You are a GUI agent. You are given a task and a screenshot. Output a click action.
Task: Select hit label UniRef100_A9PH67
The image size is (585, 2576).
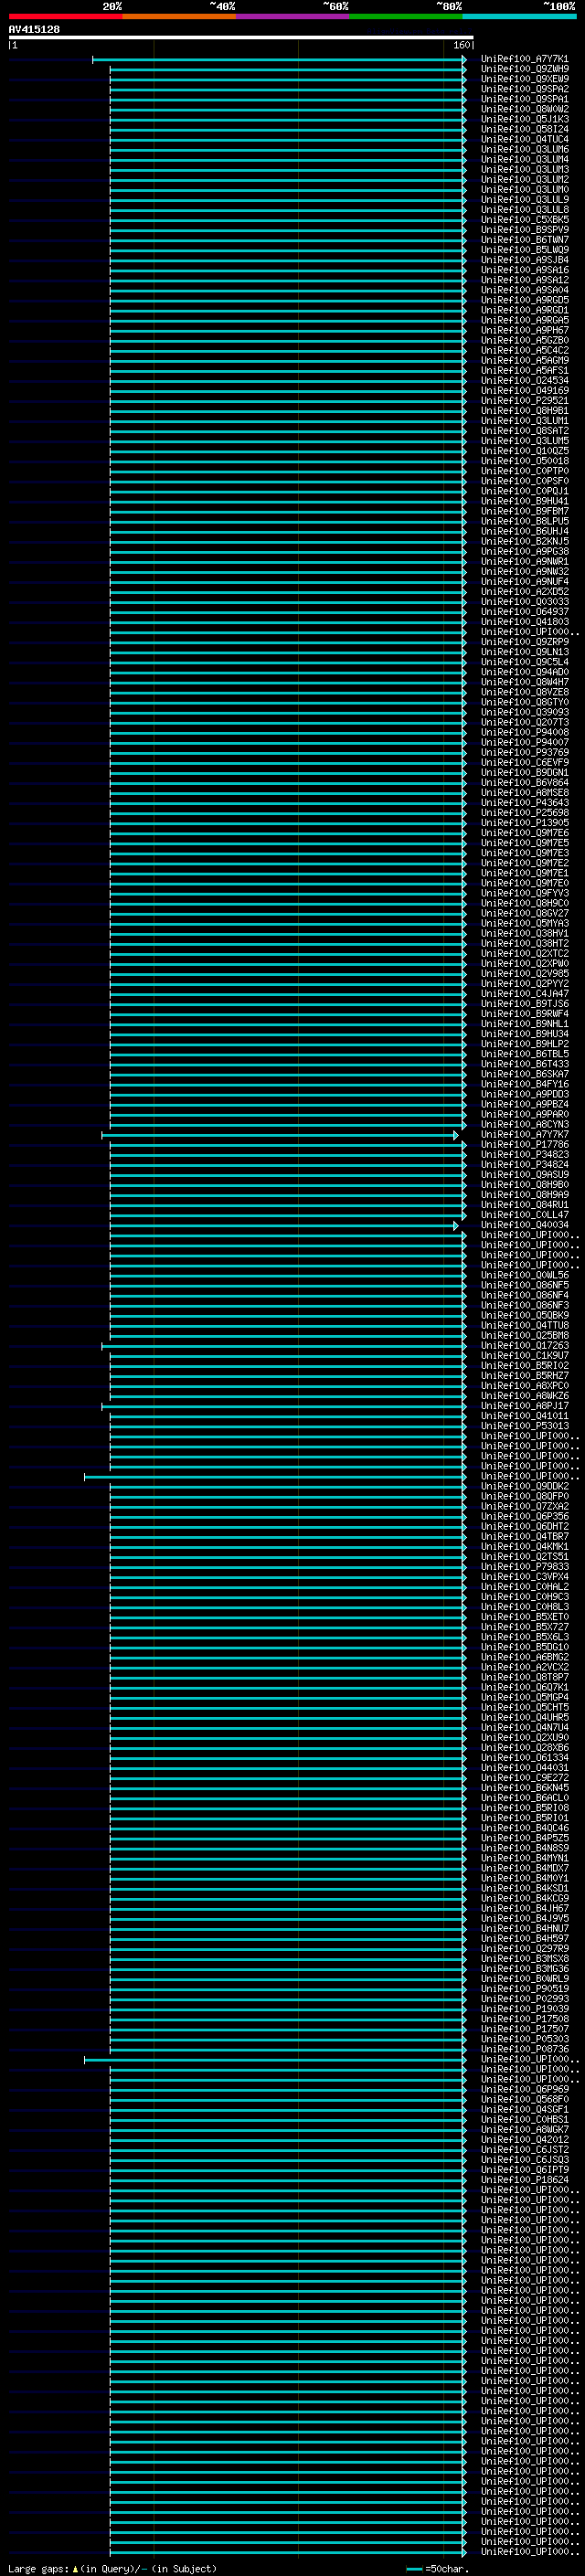[525, 331]
